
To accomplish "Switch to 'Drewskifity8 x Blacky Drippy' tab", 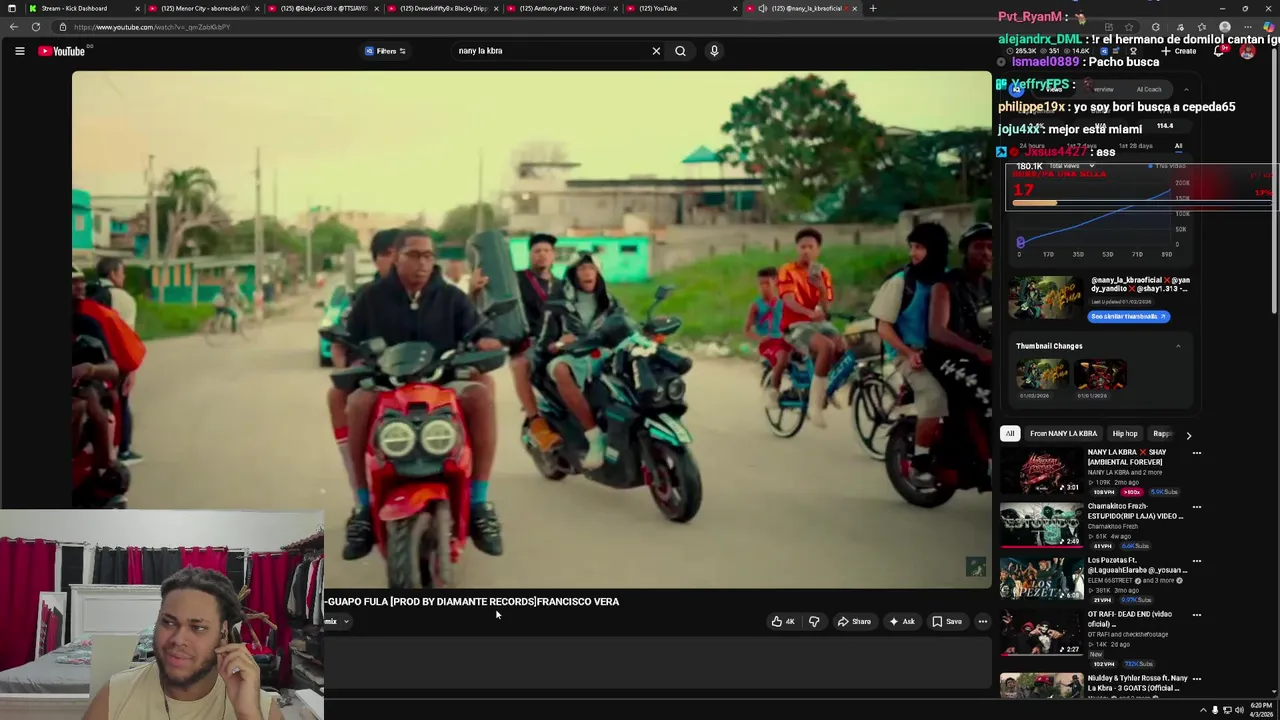I will (x=443, y=8).
